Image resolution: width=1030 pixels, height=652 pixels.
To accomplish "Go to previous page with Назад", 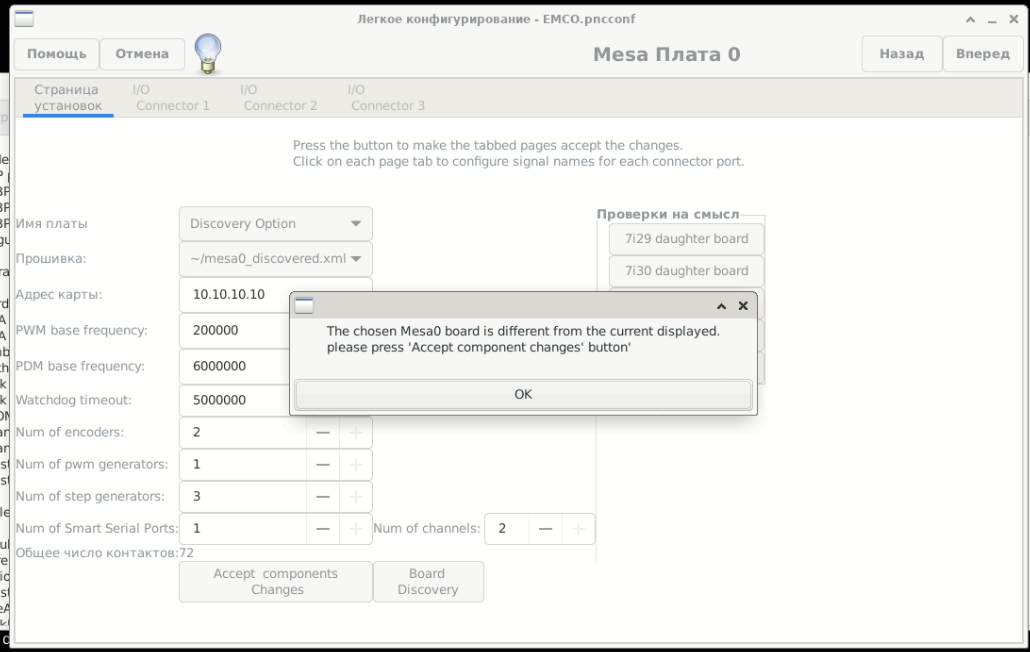I will 901,54.
